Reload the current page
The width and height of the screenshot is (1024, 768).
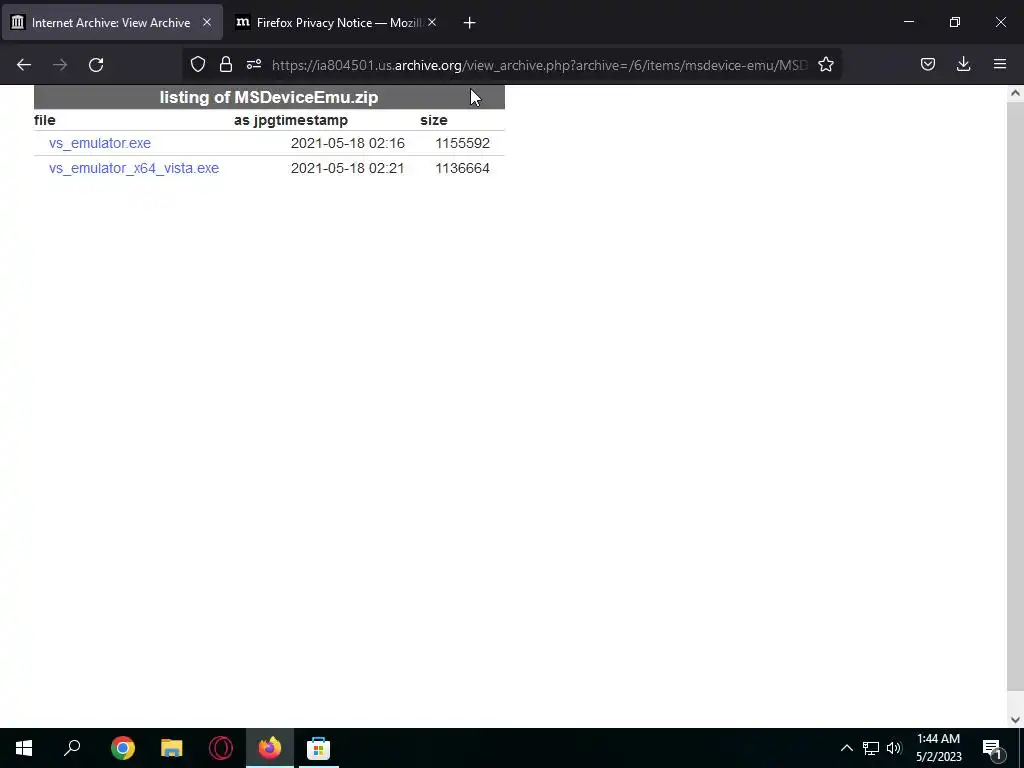[x=96, y=65]
